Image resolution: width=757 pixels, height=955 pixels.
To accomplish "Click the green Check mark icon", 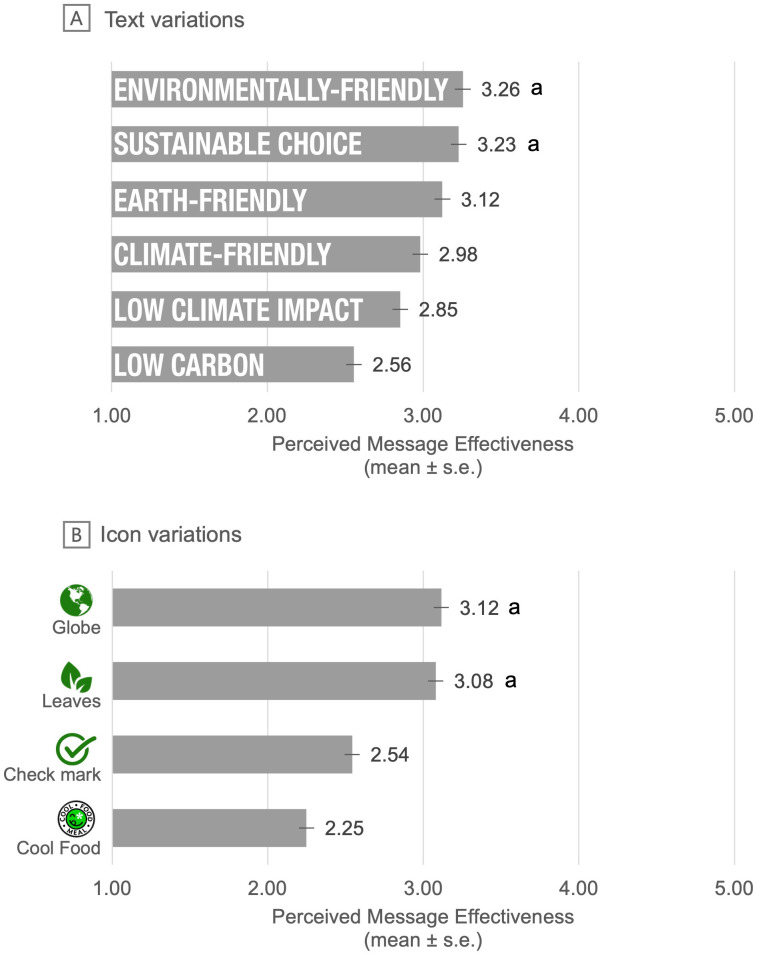I will [76, 749].
